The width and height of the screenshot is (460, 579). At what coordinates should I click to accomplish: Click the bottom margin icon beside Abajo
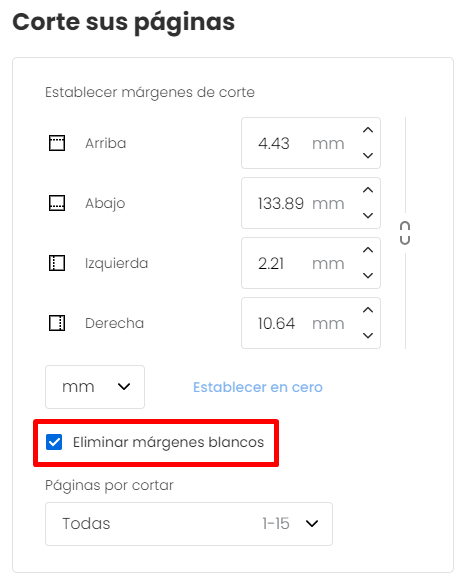(57, 203)
